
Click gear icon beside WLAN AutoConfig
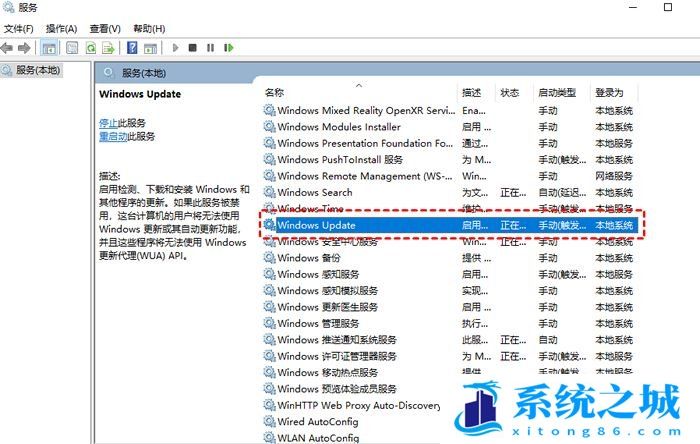[x=269, y=437]
